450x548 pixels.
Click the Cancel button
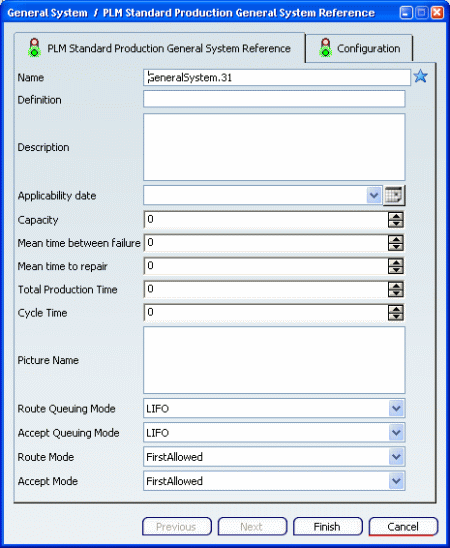coord(403,526)
